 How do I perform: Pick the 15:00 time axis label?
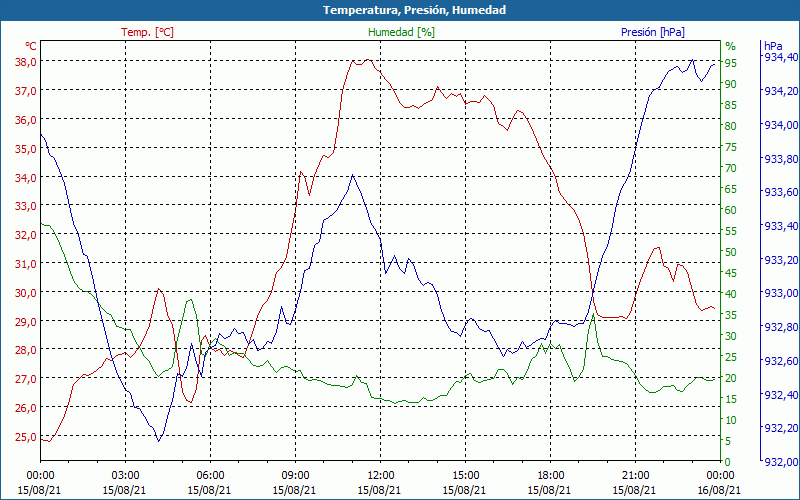[x=465, y=476]
